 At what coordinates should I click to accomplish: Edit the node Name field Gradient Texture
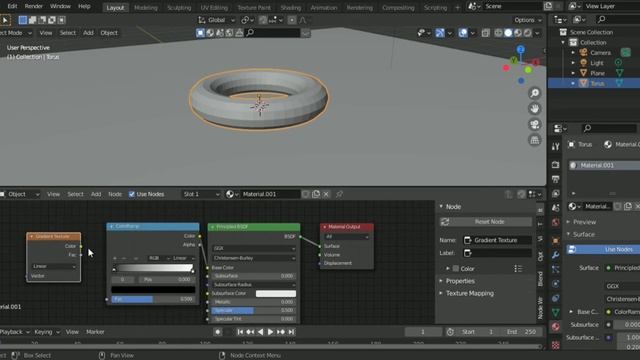497,240
